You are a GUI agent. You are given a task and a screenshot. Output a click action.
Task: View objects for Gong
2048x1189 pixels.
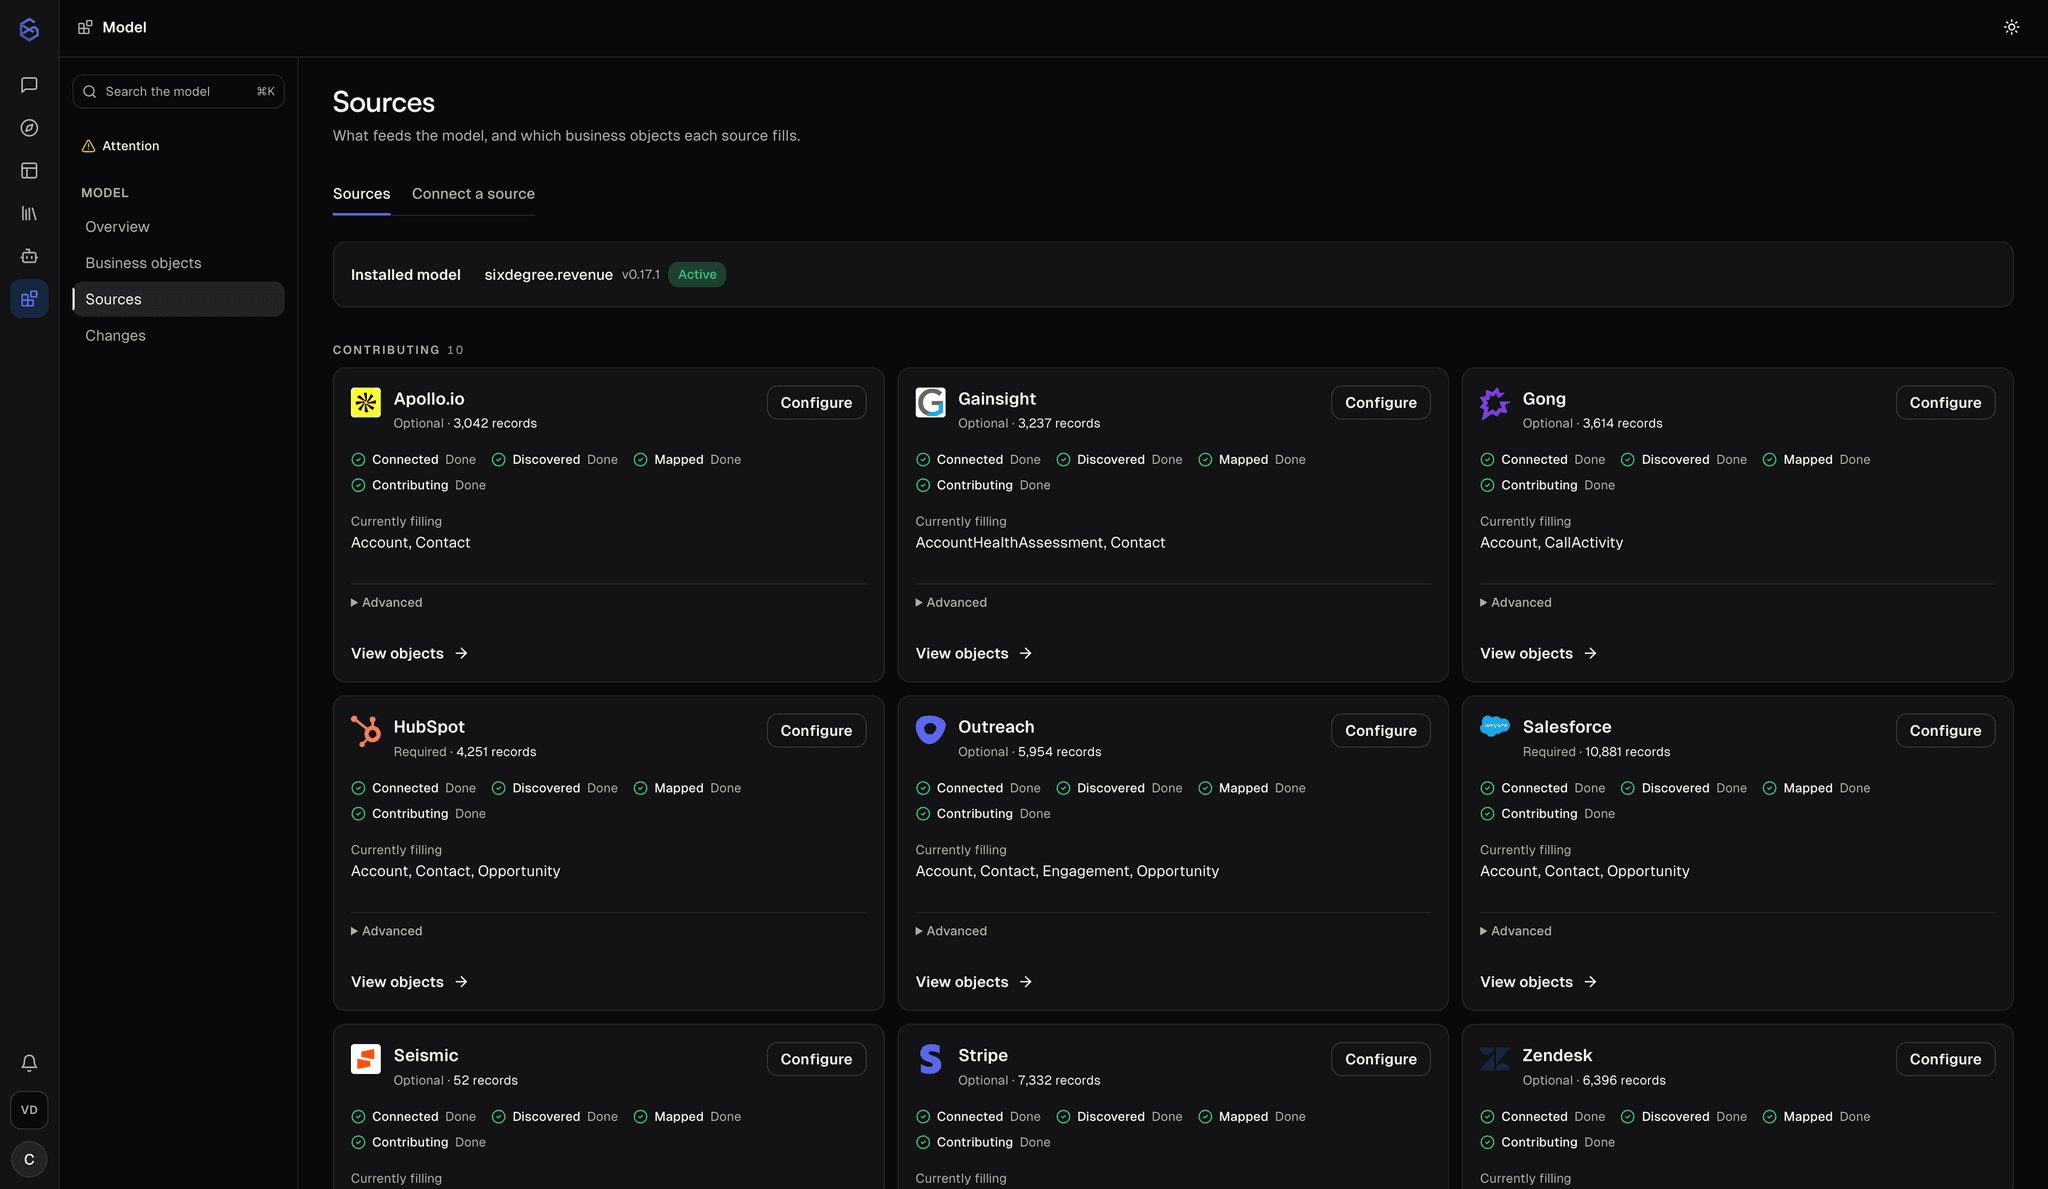tap(1539, 654)
